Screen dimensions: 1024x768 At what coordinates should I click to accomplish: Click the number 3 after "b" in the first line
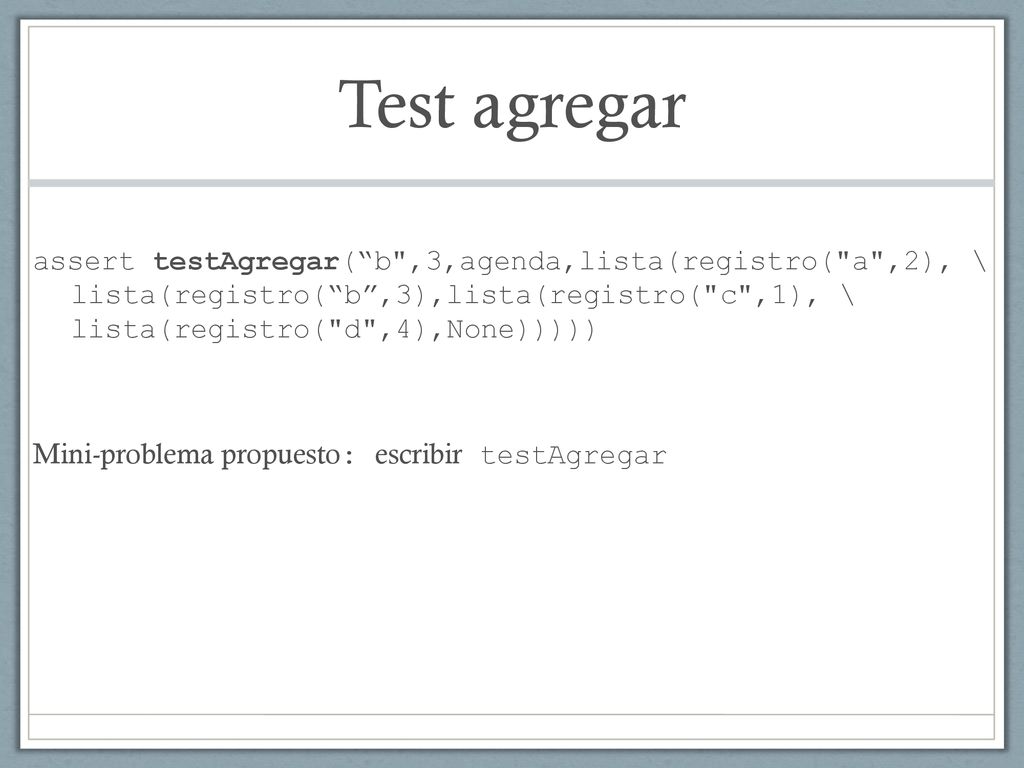434,261
